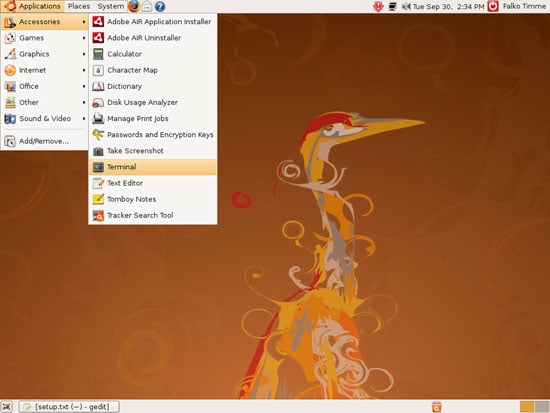Expand the Other submenu arrow
This screenshot has width=550, height=413.
[x=84, y=102]
